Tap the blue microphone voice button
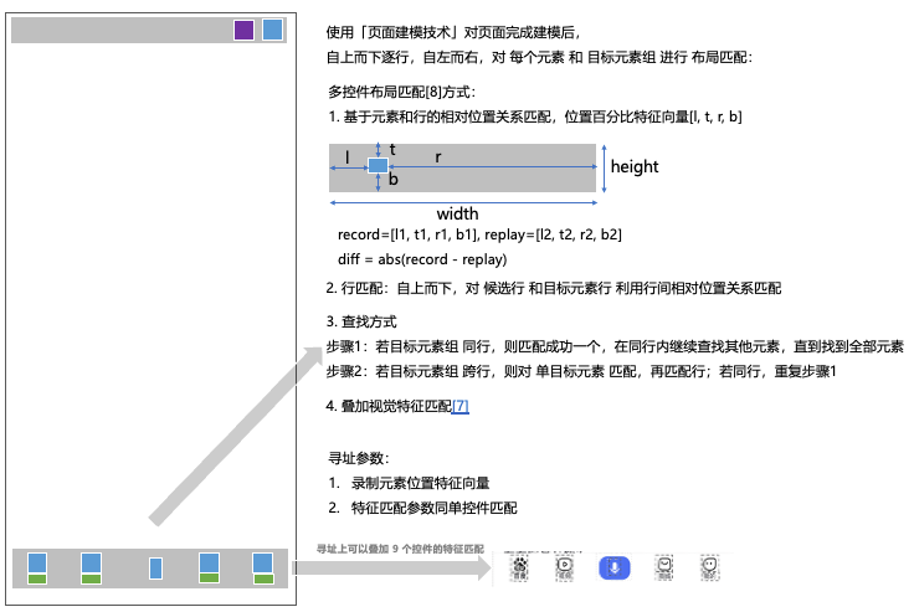 (614, 568)
